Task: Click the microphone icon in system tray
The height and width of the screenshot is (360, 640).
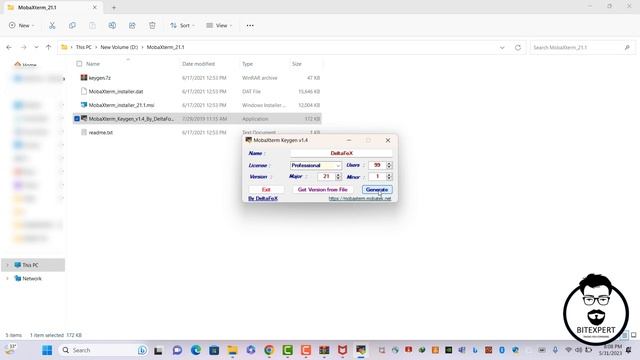Action: point(555,350)
